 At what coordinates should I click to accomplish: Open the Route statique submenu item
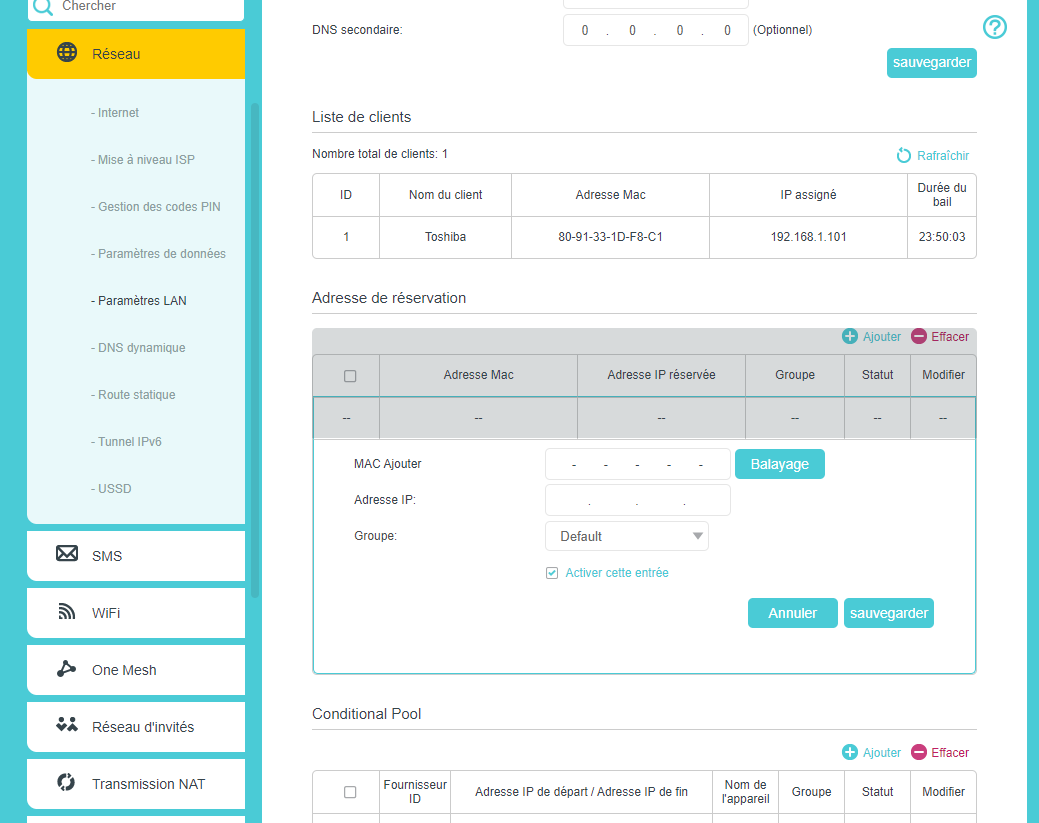[136, 395]
